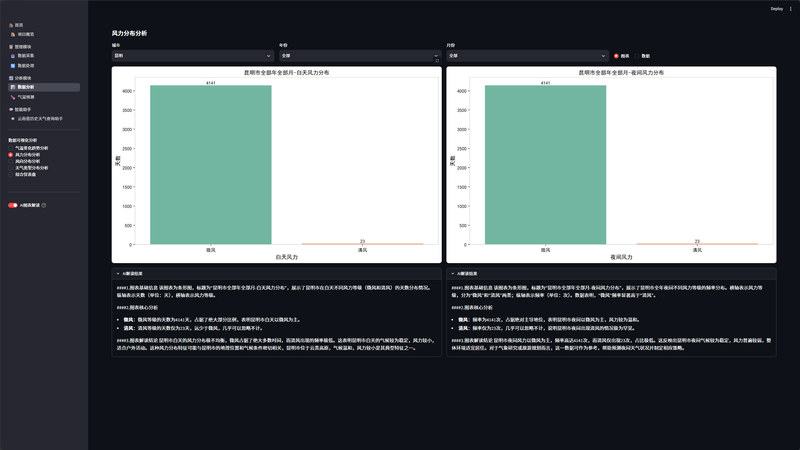Click 清风 axis label in nighttime chart

[x=697, y=250]
